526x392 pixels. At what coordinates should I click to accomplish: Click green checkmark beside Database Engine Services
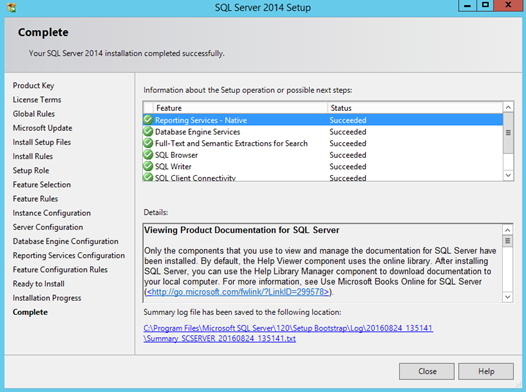click(148, 131)
